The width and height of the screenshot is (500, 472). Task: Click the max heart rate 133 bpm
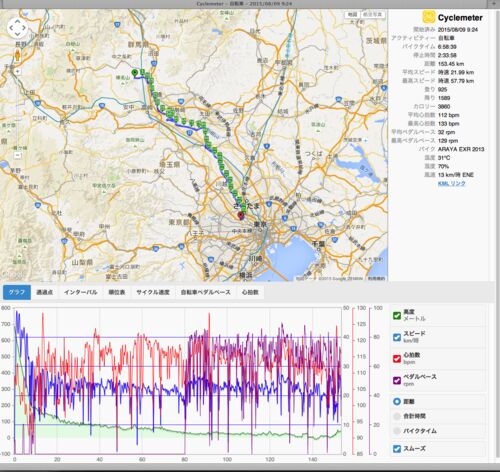tap(448, 124)
